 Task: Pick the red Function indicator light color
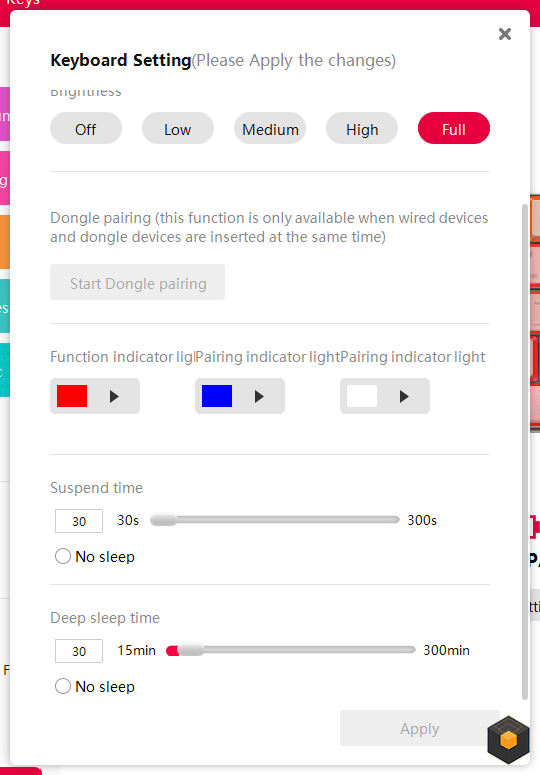point(72,396)
